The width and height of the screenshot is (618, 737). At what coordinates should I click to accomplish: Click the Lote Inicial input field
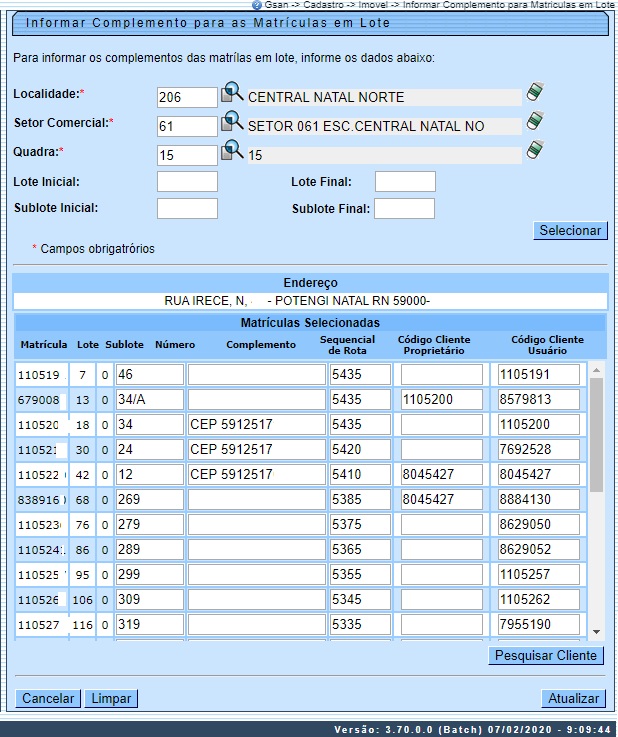click(187, 182)
